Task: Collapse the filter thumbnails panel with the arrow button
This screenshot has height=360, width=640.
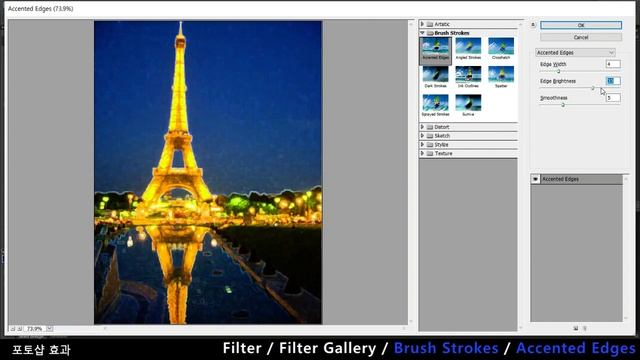Action: coord(533,25)
